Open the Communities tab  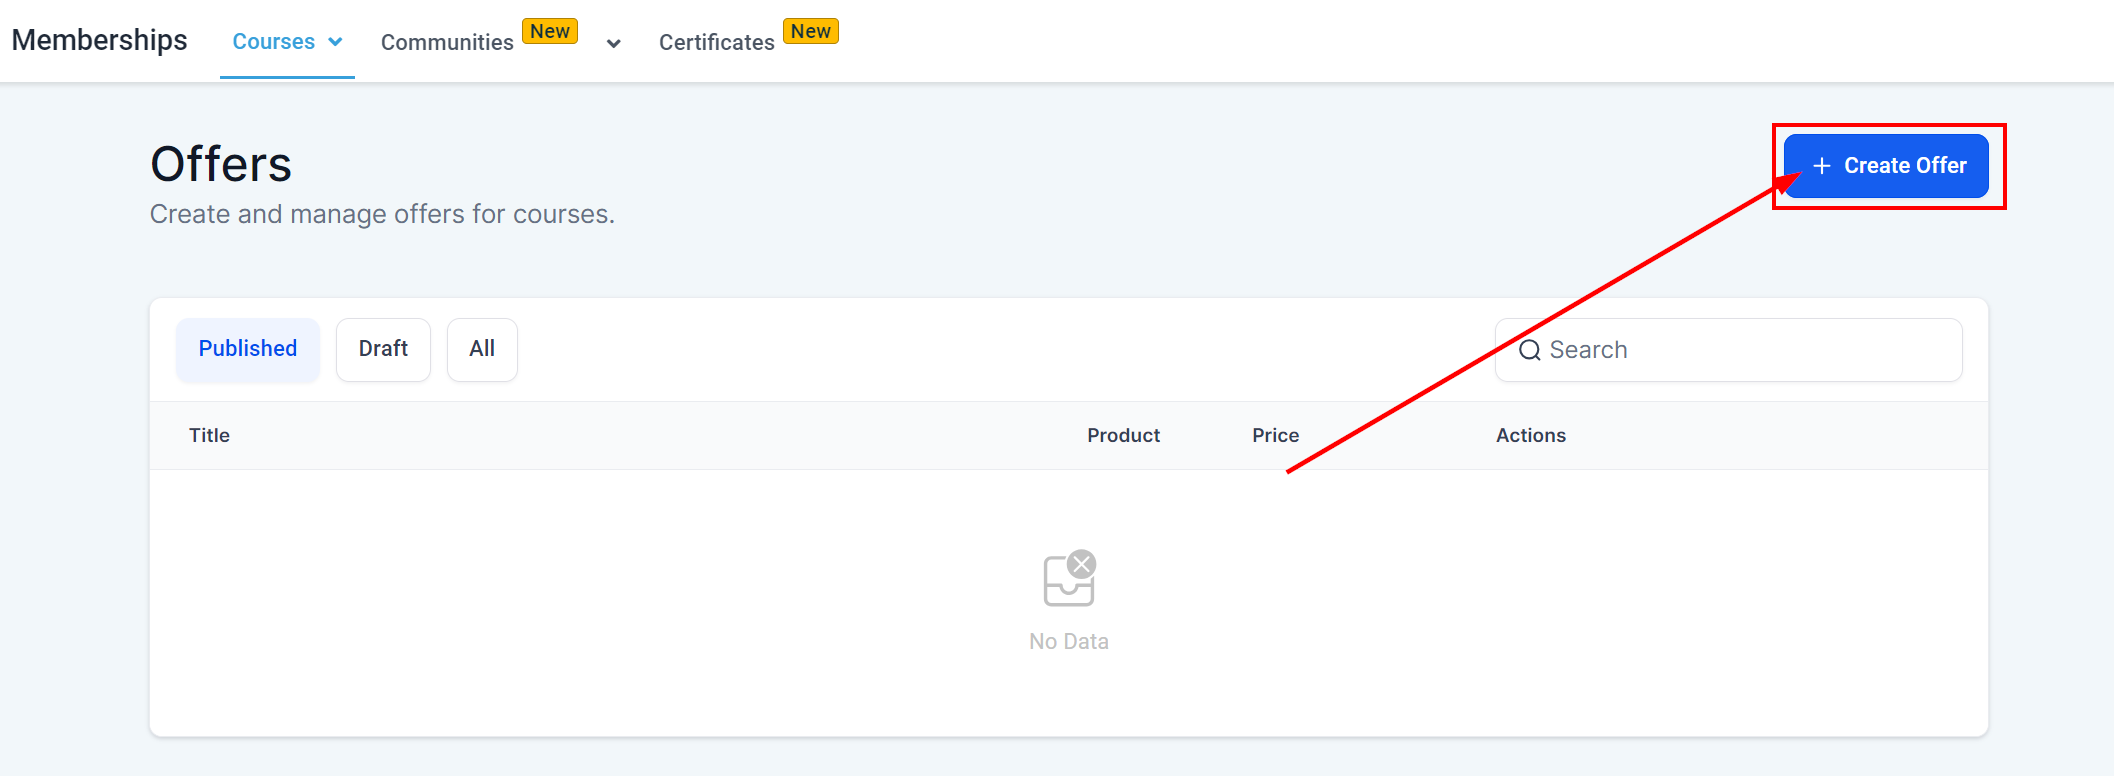[447, 42]
